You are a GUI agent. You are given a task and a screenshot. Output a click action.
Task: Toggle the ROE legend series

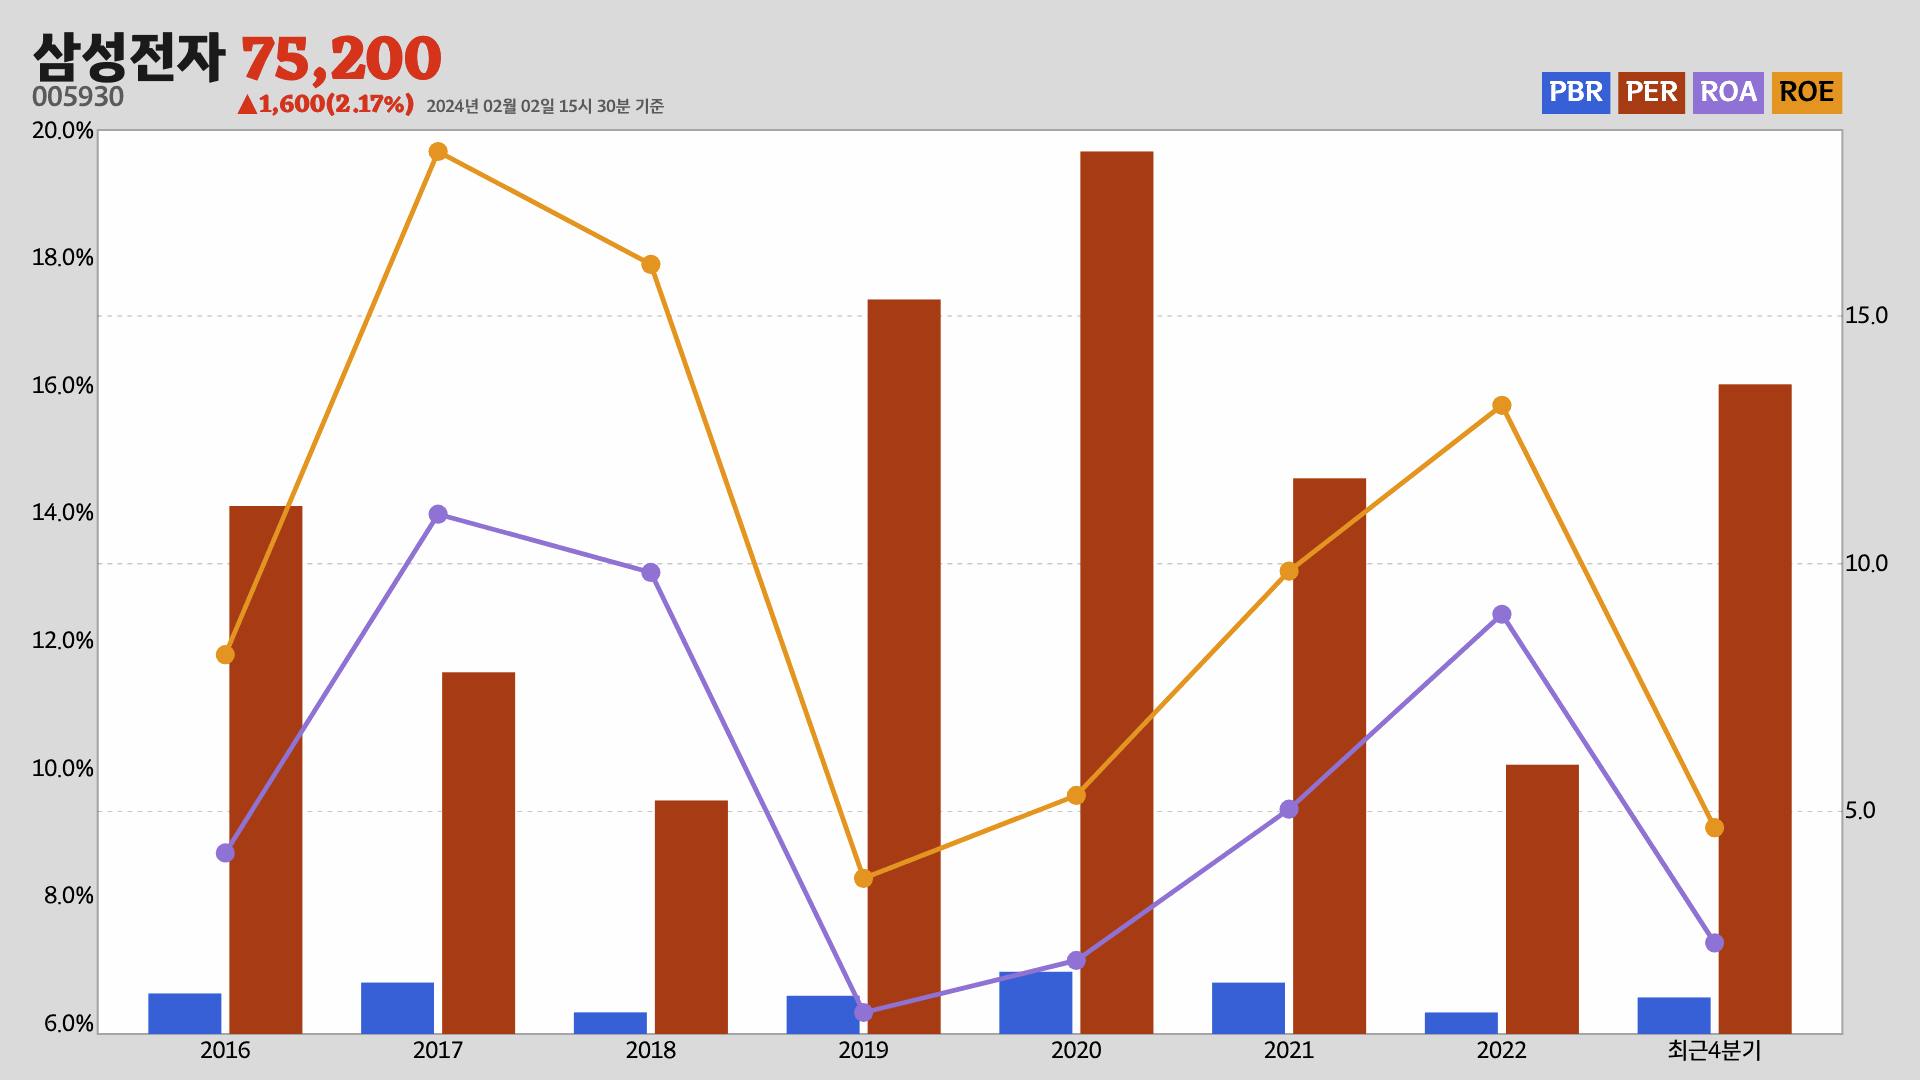pos(1806,93)
